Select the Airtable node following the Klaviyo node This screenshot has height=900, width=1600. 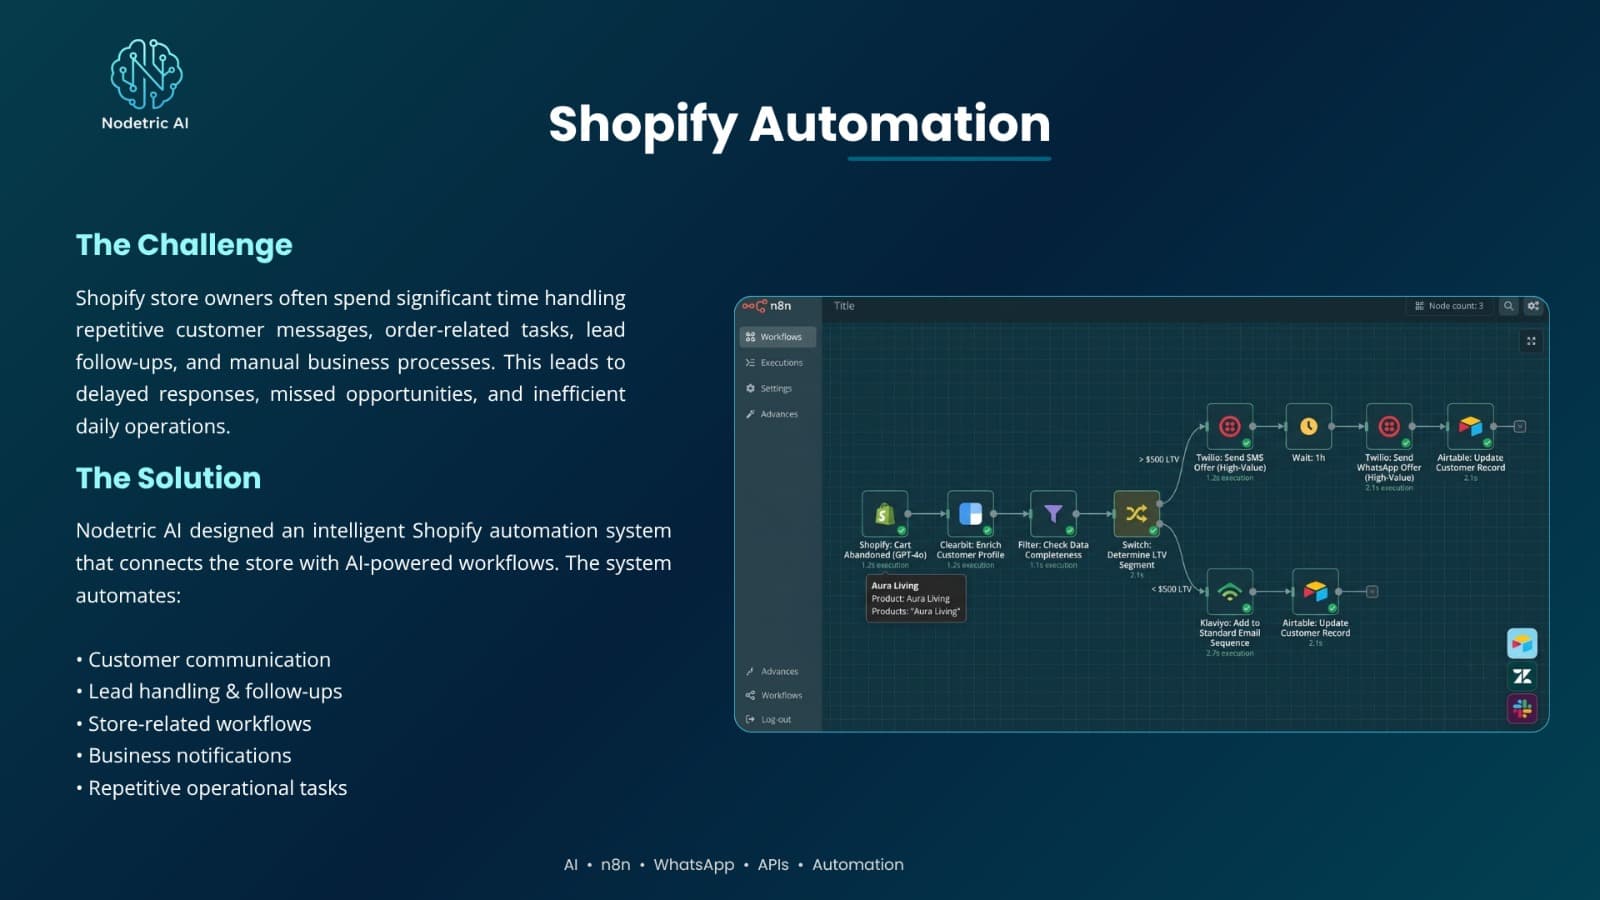1315,592
